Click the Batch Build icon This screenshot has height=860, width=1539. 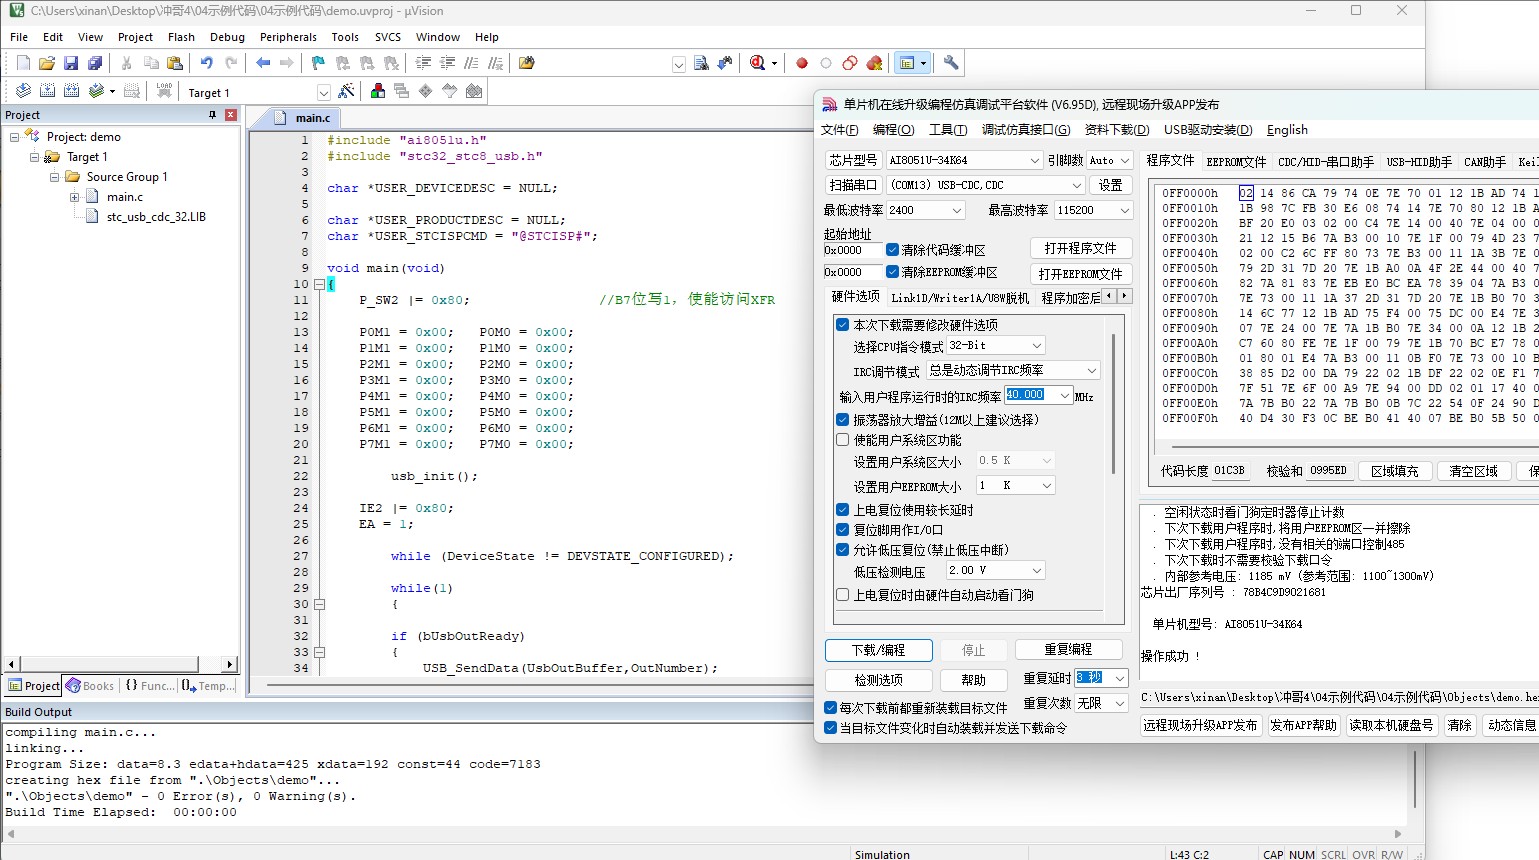96,91
